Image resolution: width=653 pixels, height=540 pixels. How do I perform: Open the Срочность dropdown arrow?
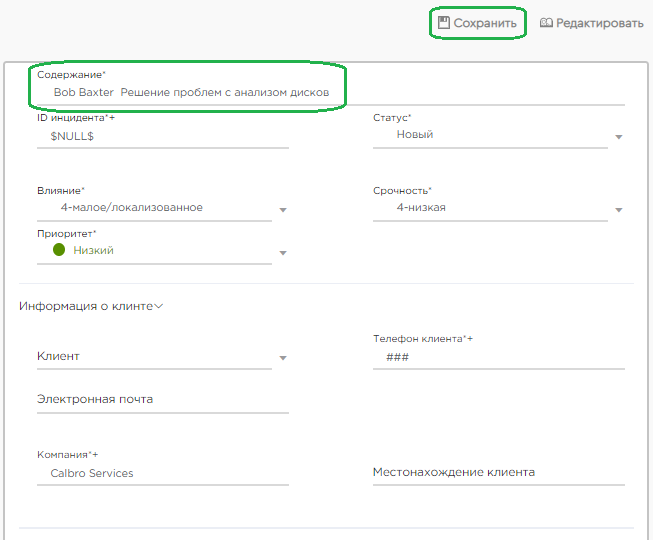619,210
